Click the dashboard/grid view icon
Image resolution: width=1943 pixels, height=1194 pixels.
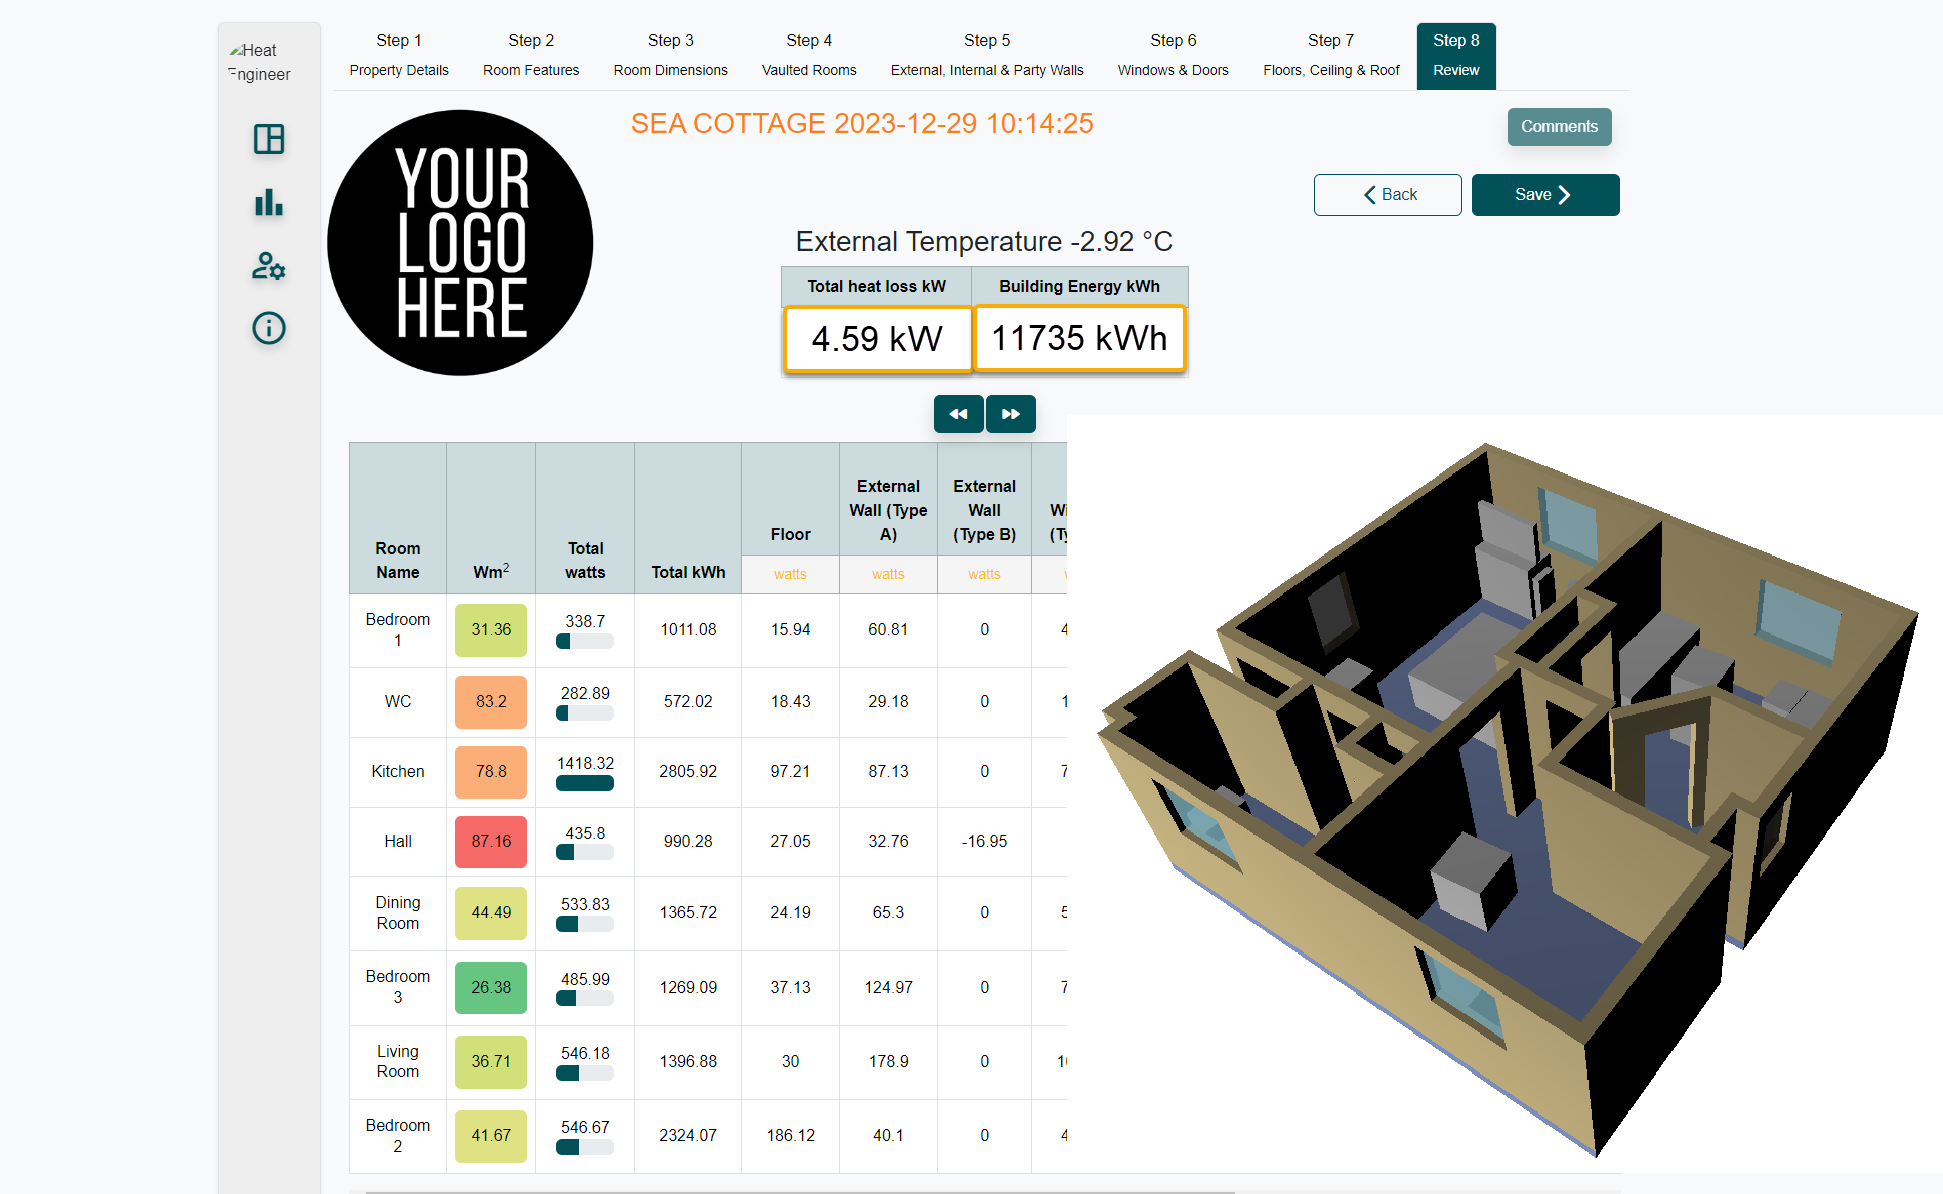click(x=269, y=139)
